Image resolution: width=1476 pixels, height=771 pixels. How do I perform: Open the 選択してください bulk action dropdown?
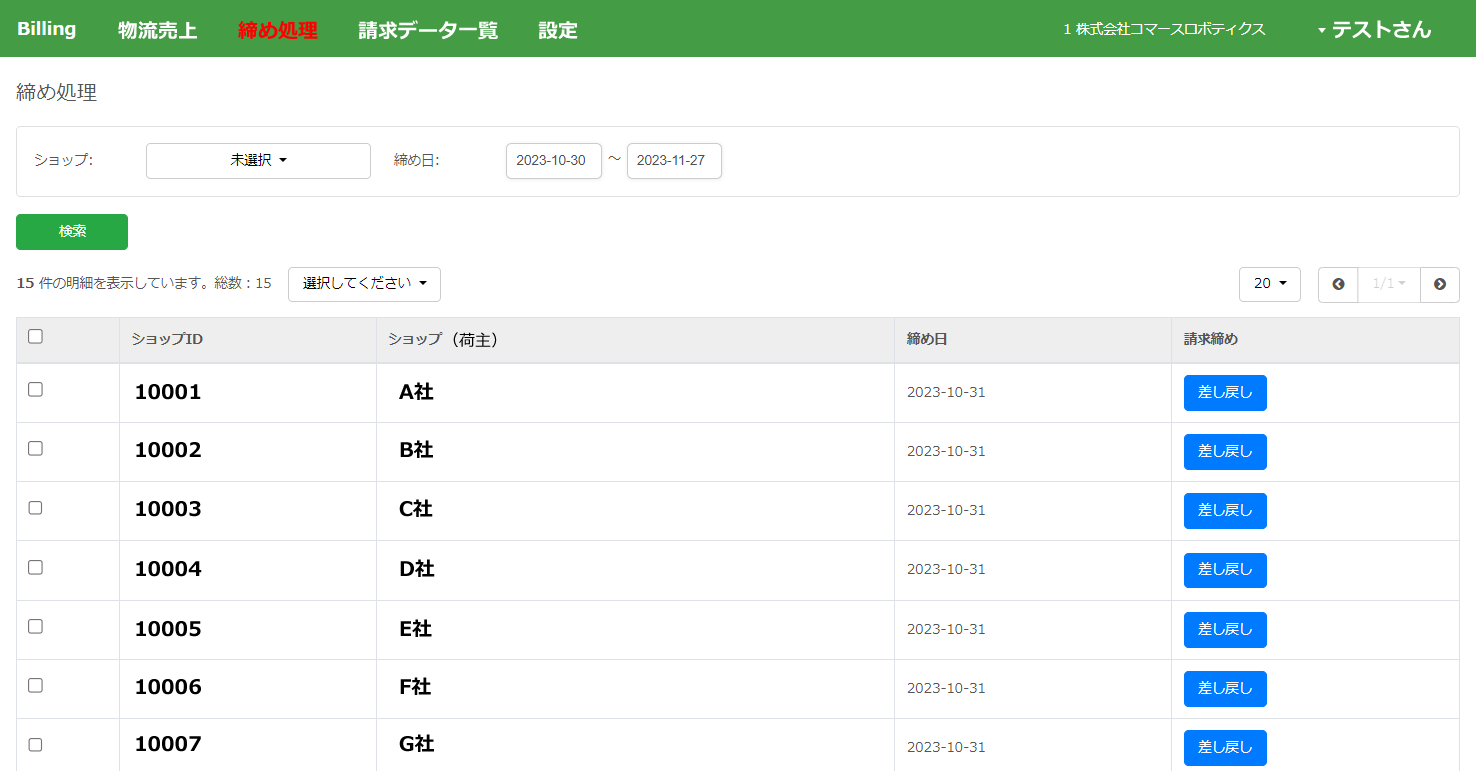[364, 284]
